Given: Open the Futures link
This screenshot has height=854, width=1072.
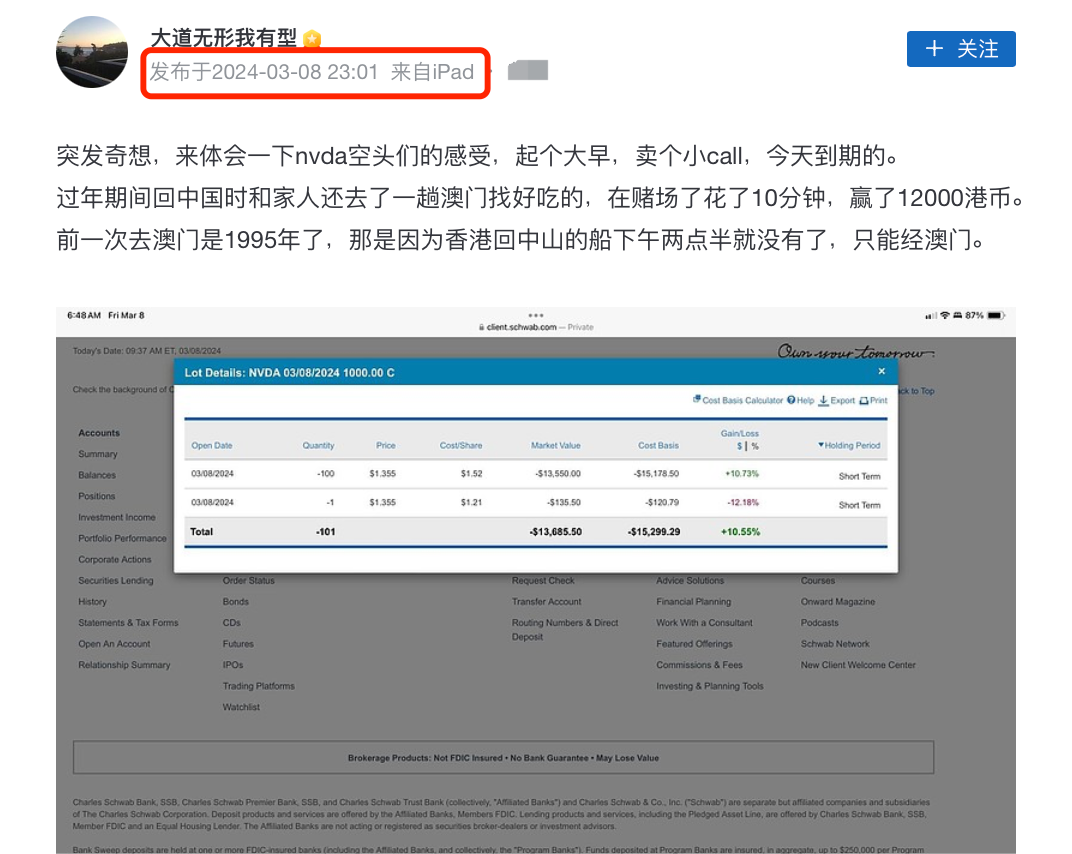Looking at the screenshot, I should [x=238, y=645].
